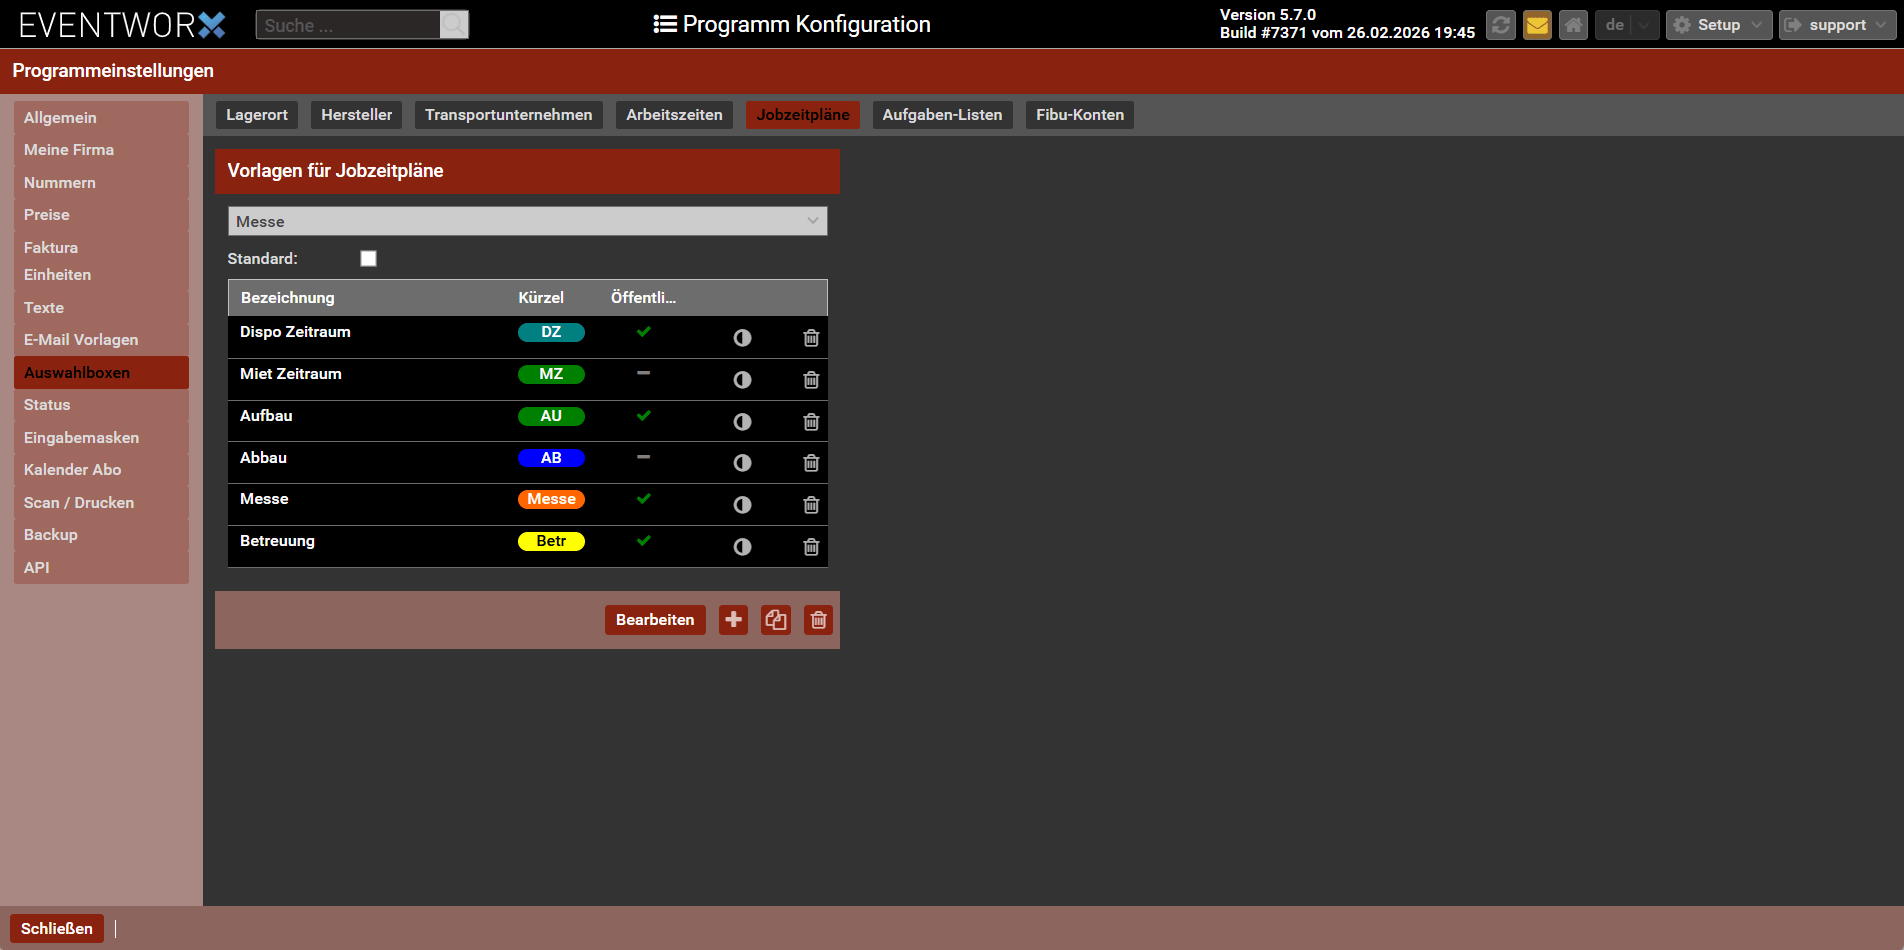
Task: Click the Schließen button
Action: click(57, 929)
